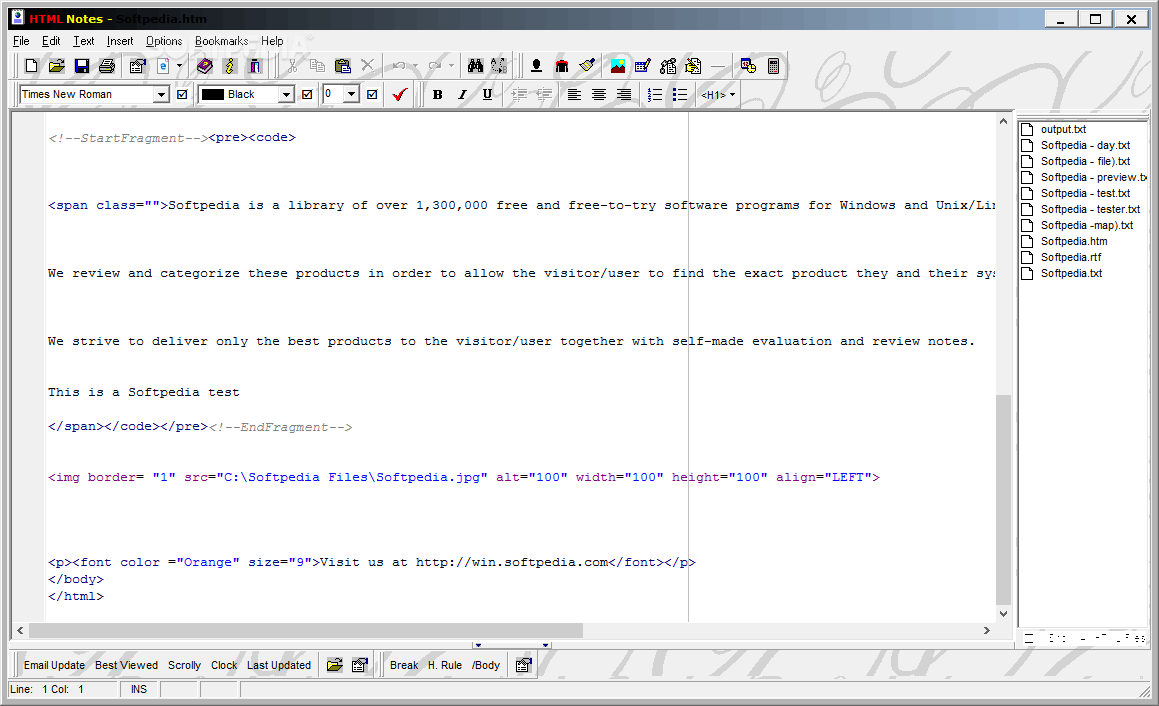Make the selected text bold
The width and height of the screenshot is (1159, 706).
pos(438,95)
